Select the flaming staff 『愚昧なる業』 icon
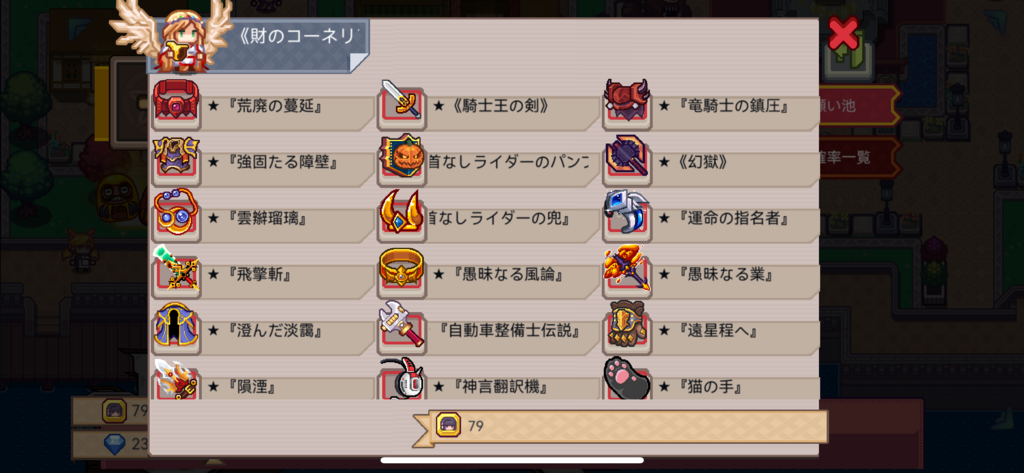 click(626, 270)
